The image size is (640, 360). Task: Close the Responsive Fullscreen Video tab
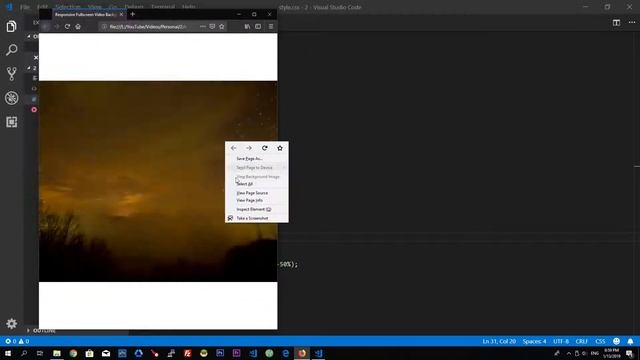pyautogui.click(x=121, y=14)
